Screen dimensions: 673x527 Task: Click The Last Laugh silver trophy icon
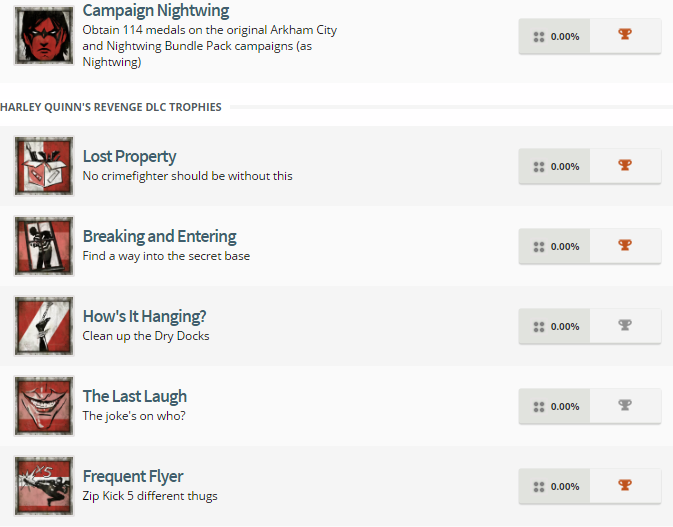pos(625,406)
